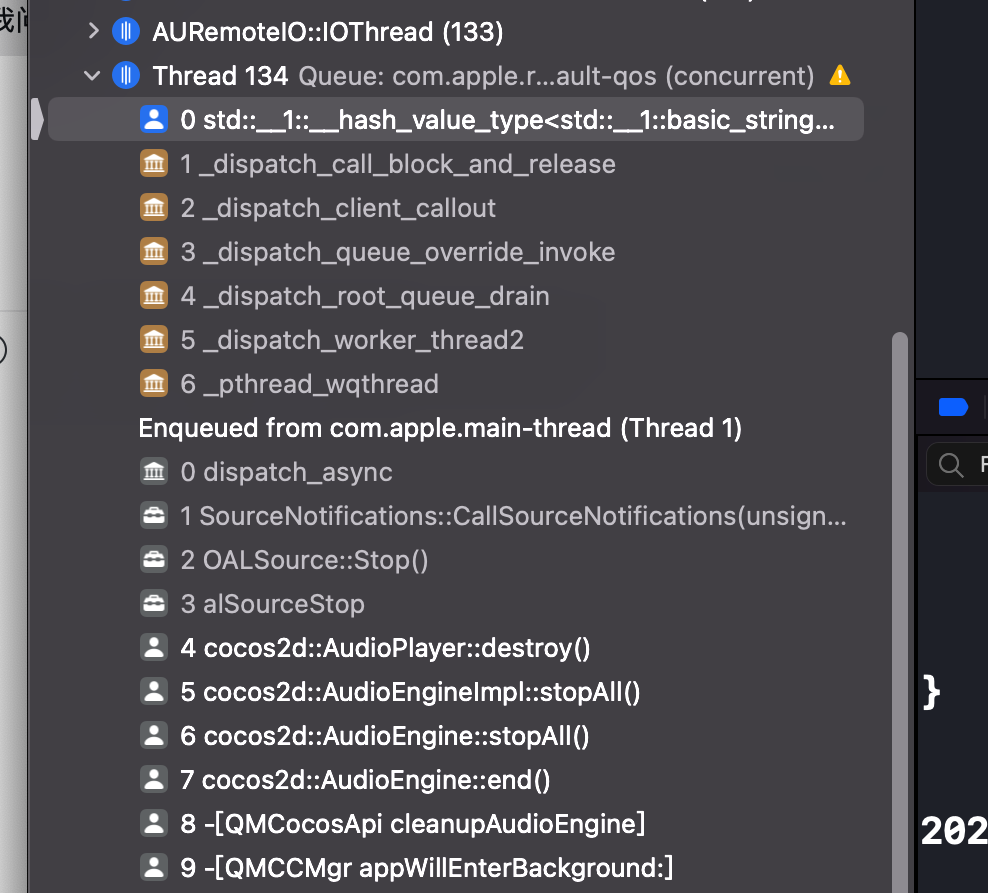988x893 pixels.
Task: Click the Thread 134 blue thread icon
Action: point(125,76)
